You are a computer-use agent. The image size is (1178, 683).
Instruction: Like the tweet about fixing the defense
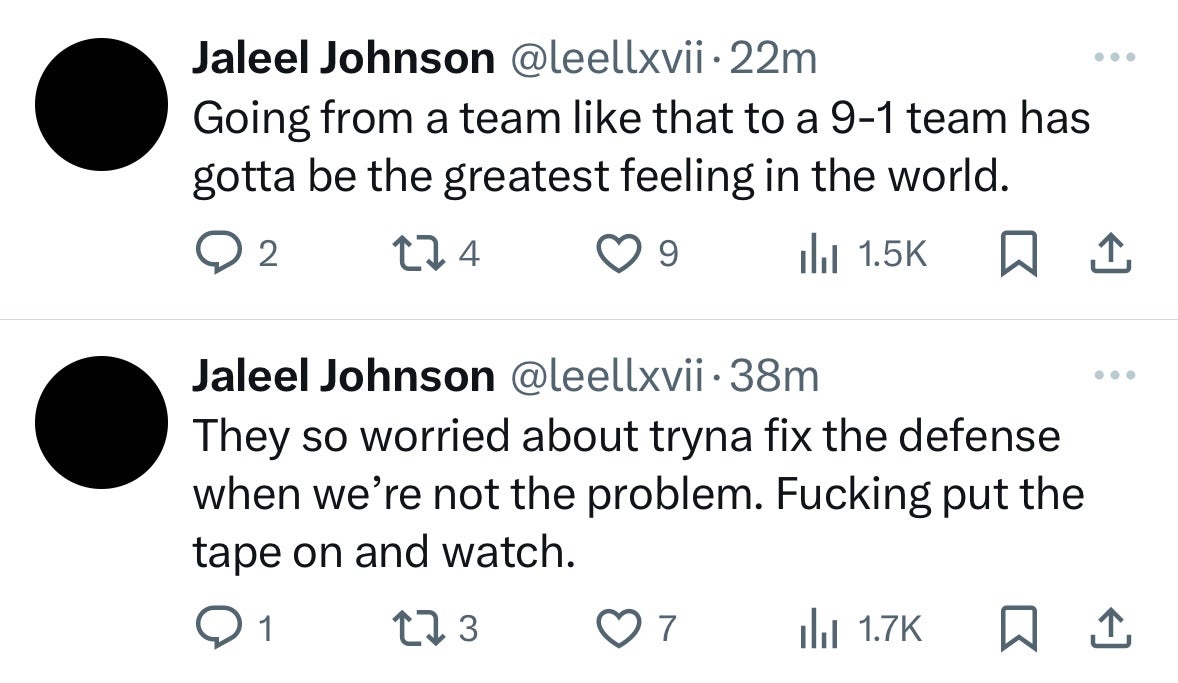pyautogui.click(x=617, y=629)
